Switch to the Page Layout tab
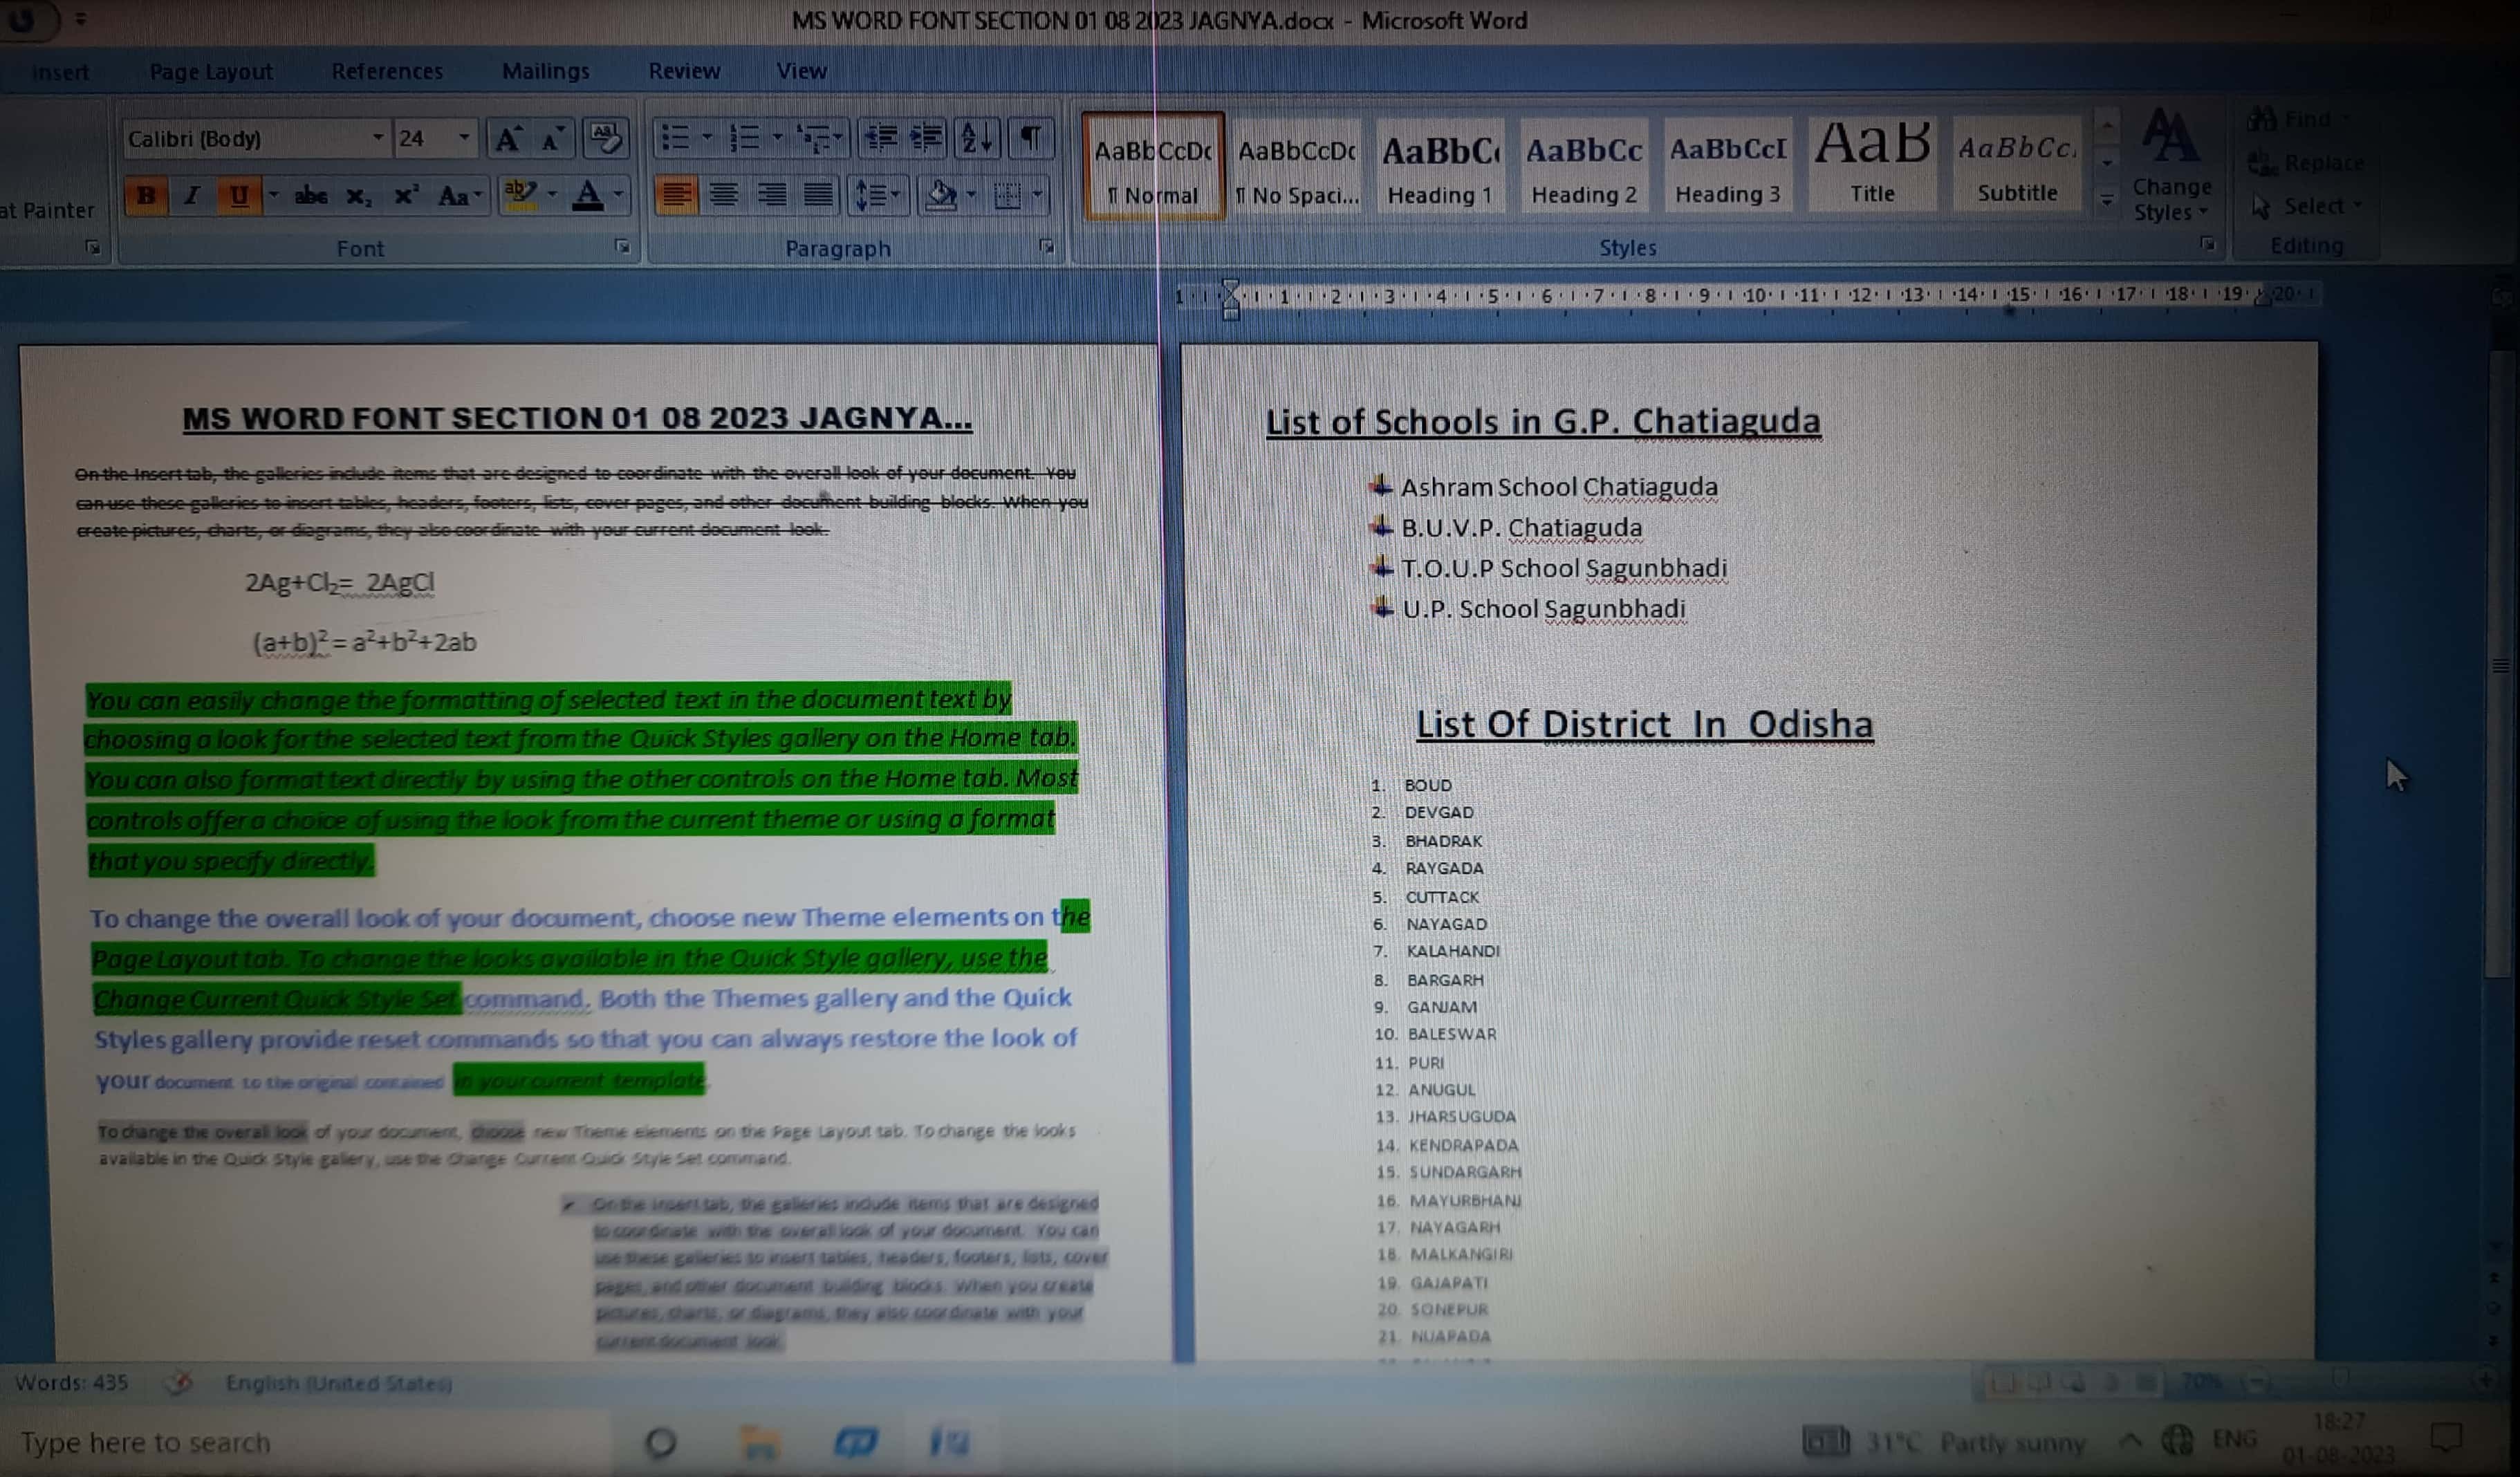This screenshot has width=2520, height=1477. tap(210, 71)
